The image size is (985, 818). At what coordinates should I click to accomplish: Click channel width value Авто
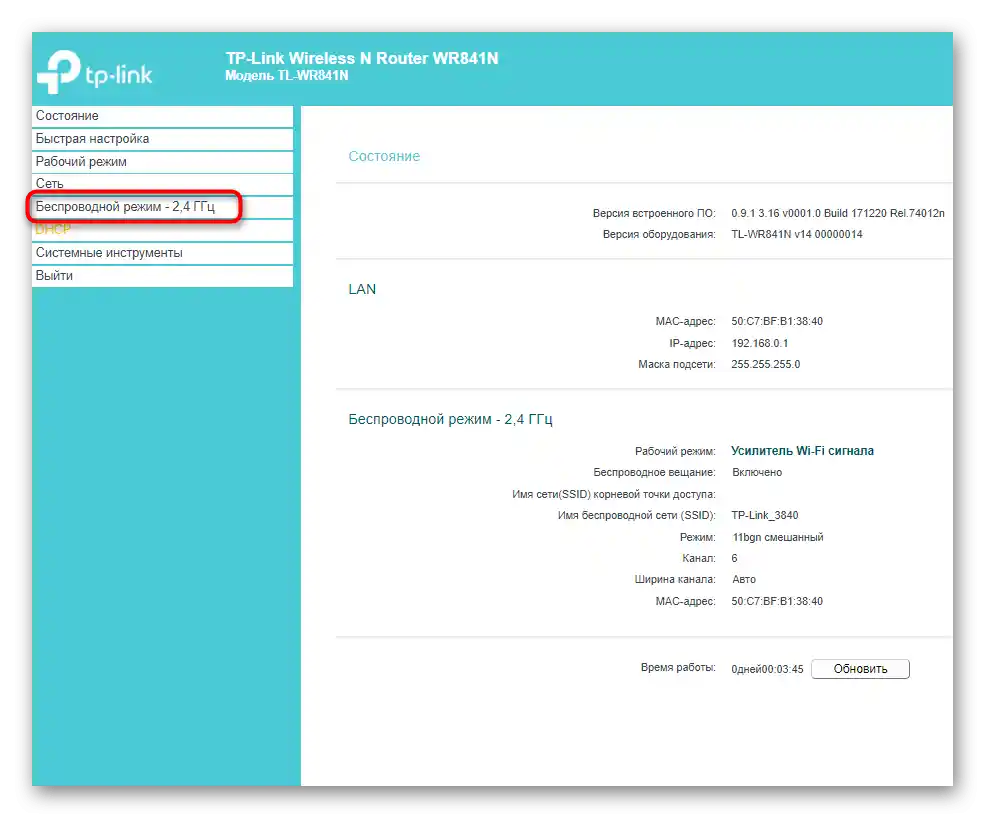pos(744,580)
